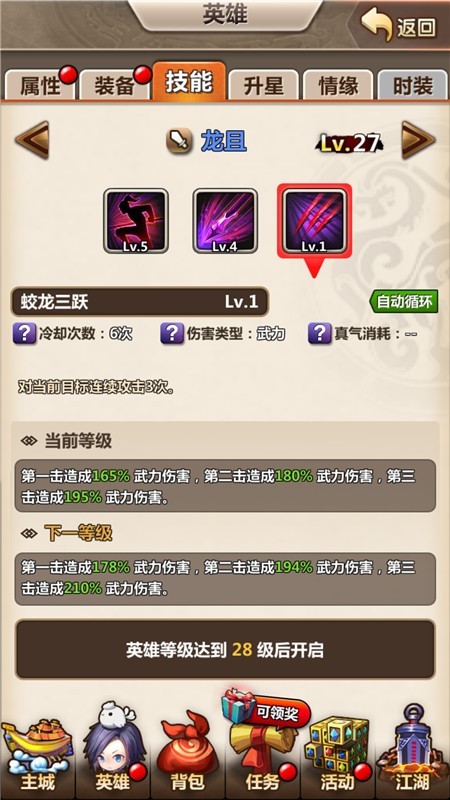Open the 江湖 lantern icon

coord(412,752)
